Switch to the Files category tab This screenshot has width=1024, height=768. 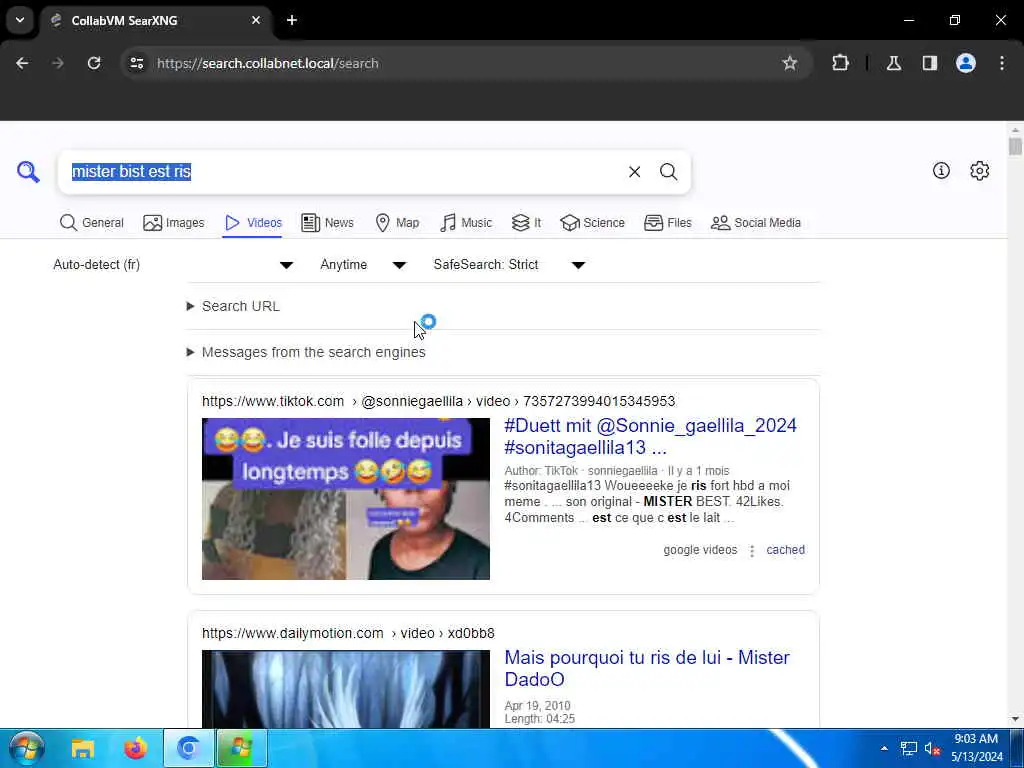tap(667, 223)
